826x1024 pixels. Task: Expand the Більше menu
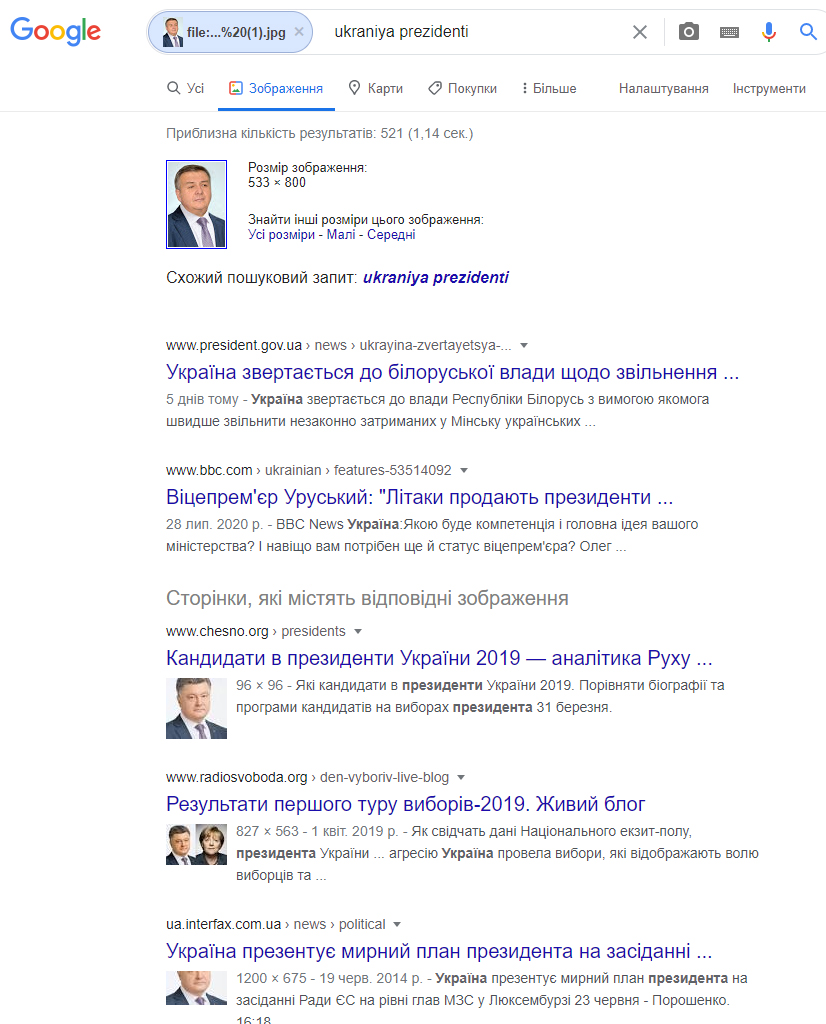click(548, 88)
